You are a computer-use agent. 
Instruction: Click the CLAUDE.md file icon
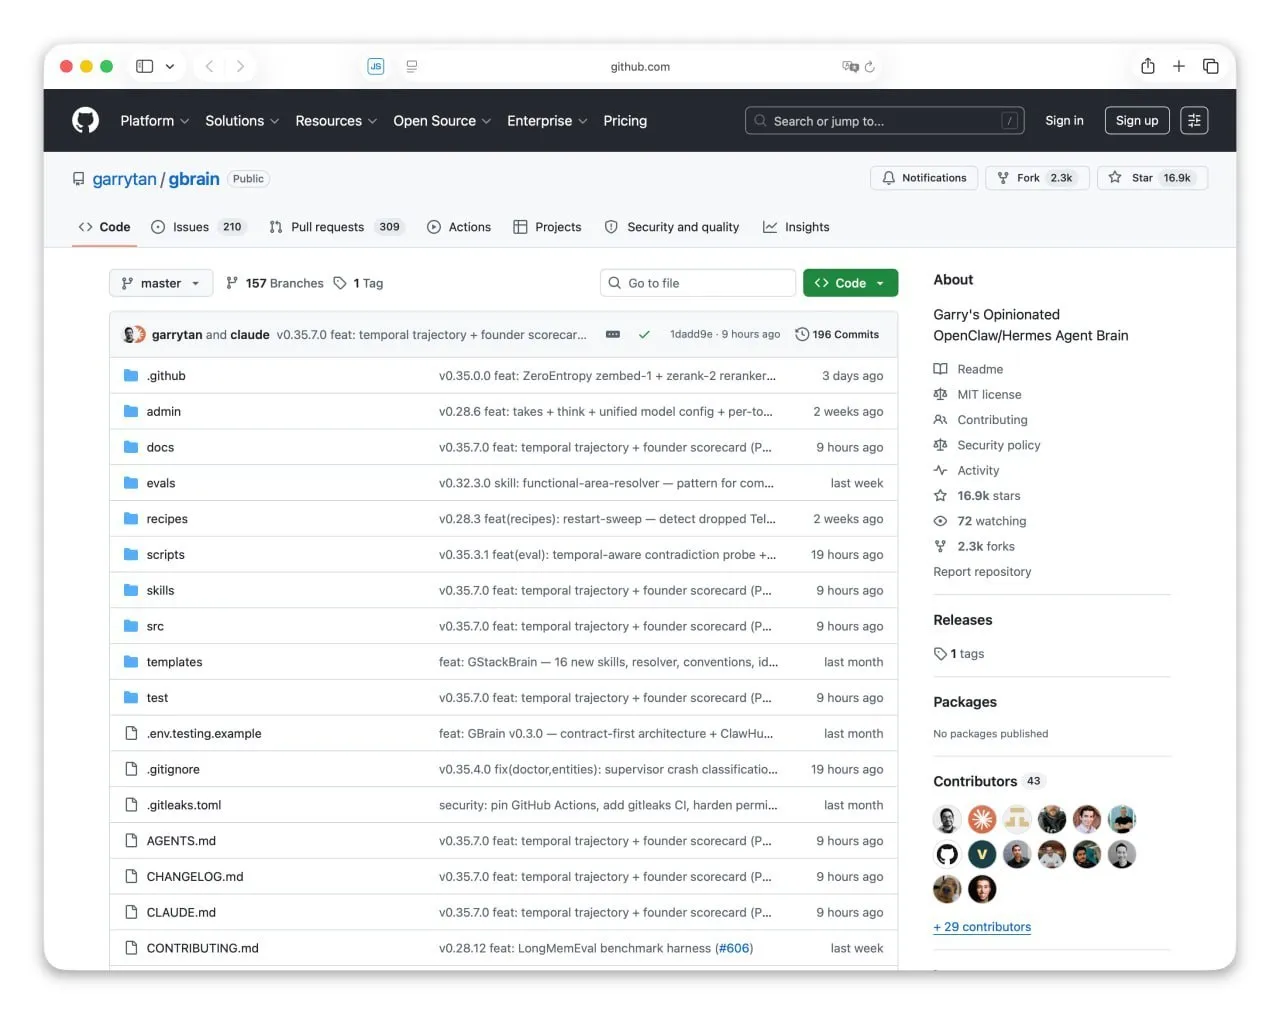(x=131, y=912)
